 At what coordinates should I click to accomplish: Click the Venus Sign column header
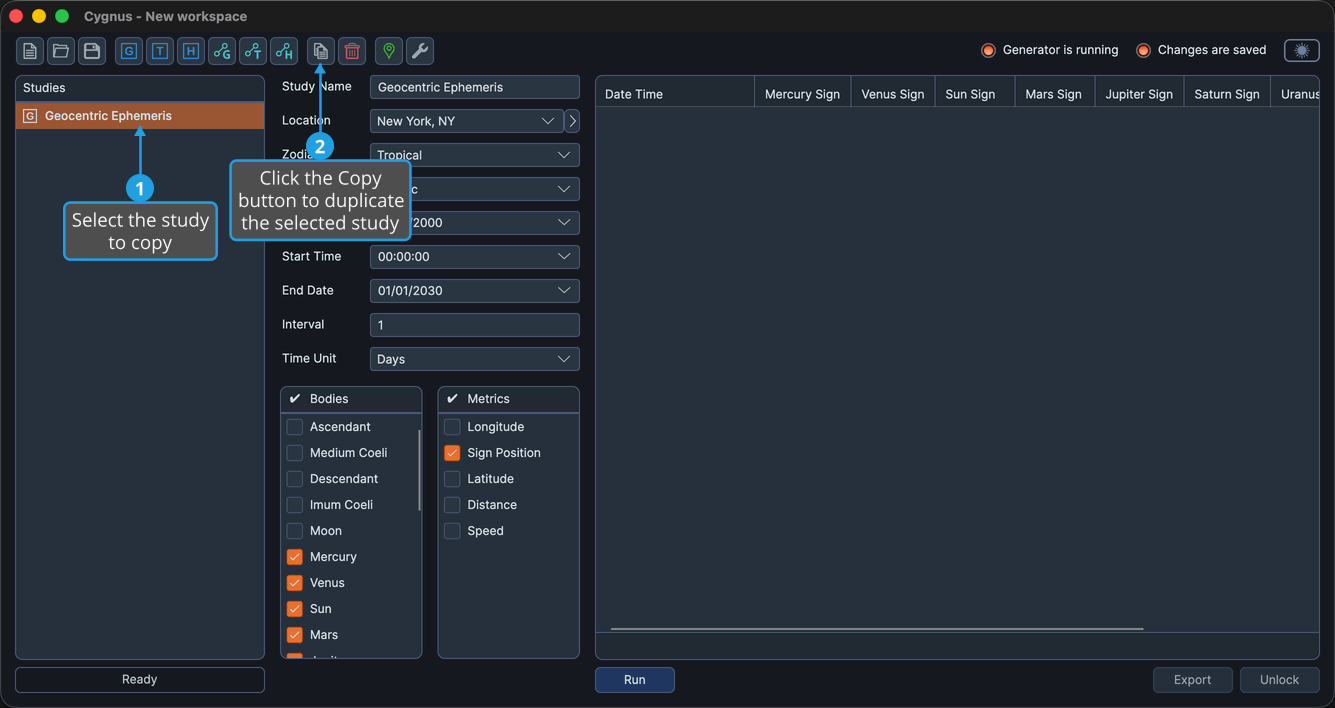click(893, 94)
